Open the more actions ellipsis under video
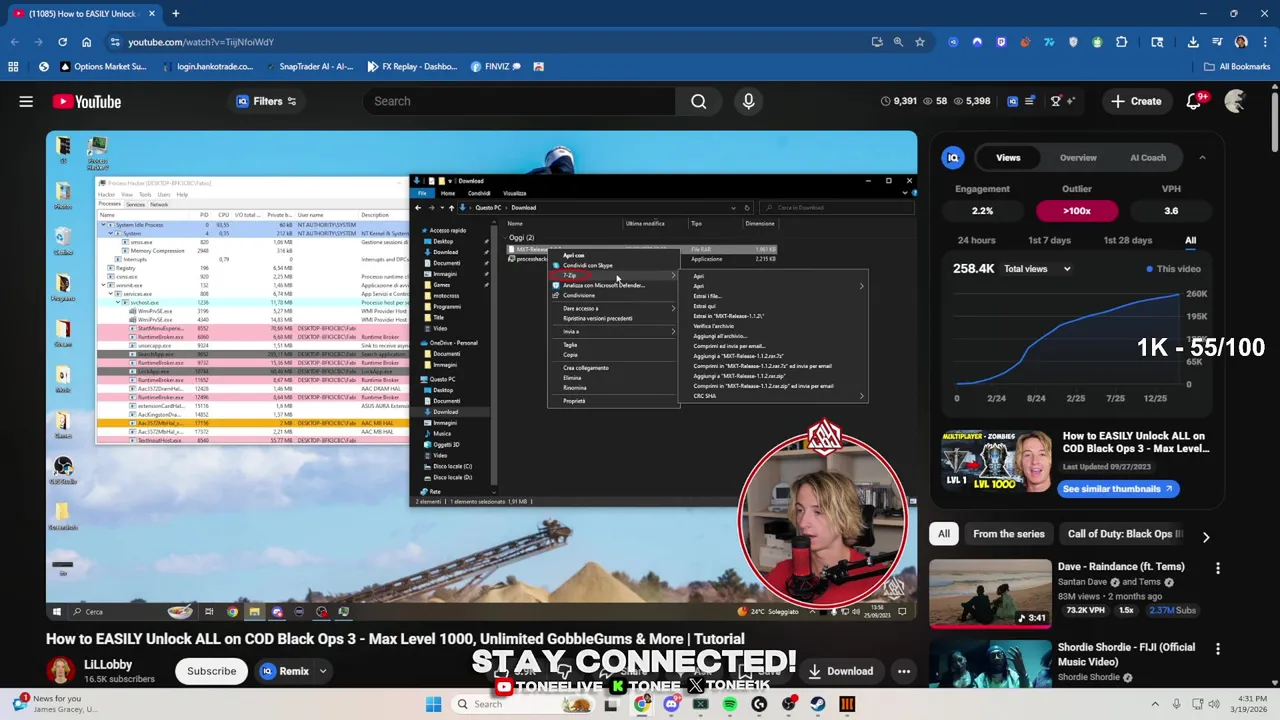 tap(904, 671)
